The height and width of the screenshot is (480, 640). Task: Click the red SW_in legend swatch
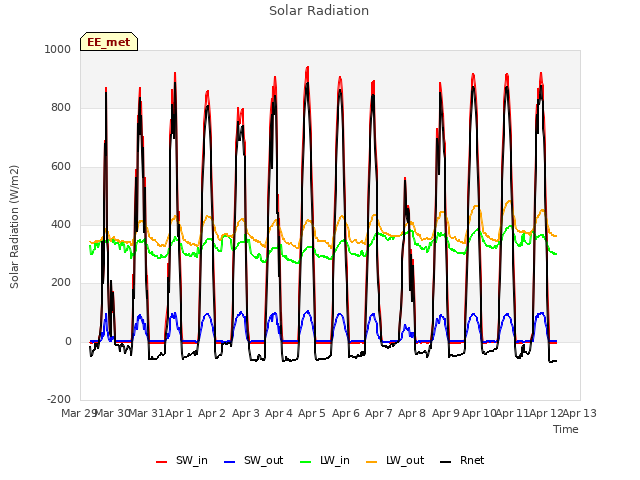162,462
